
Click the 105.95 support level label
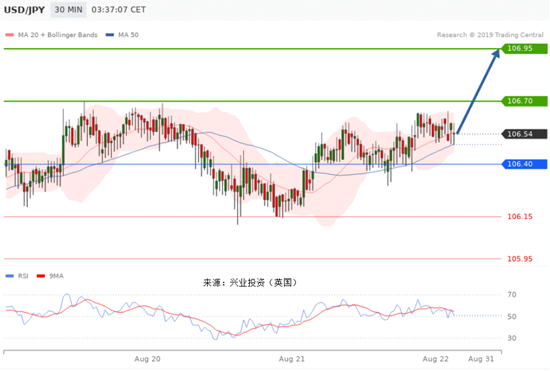tap(520, 259)
